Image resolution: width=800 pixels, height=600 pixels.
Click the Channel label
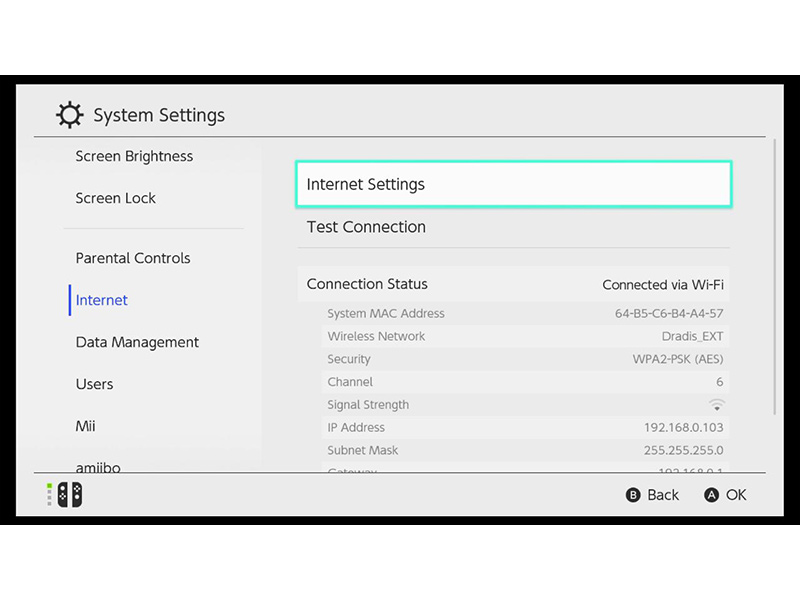pyautogui.click(x=350, y=382)
